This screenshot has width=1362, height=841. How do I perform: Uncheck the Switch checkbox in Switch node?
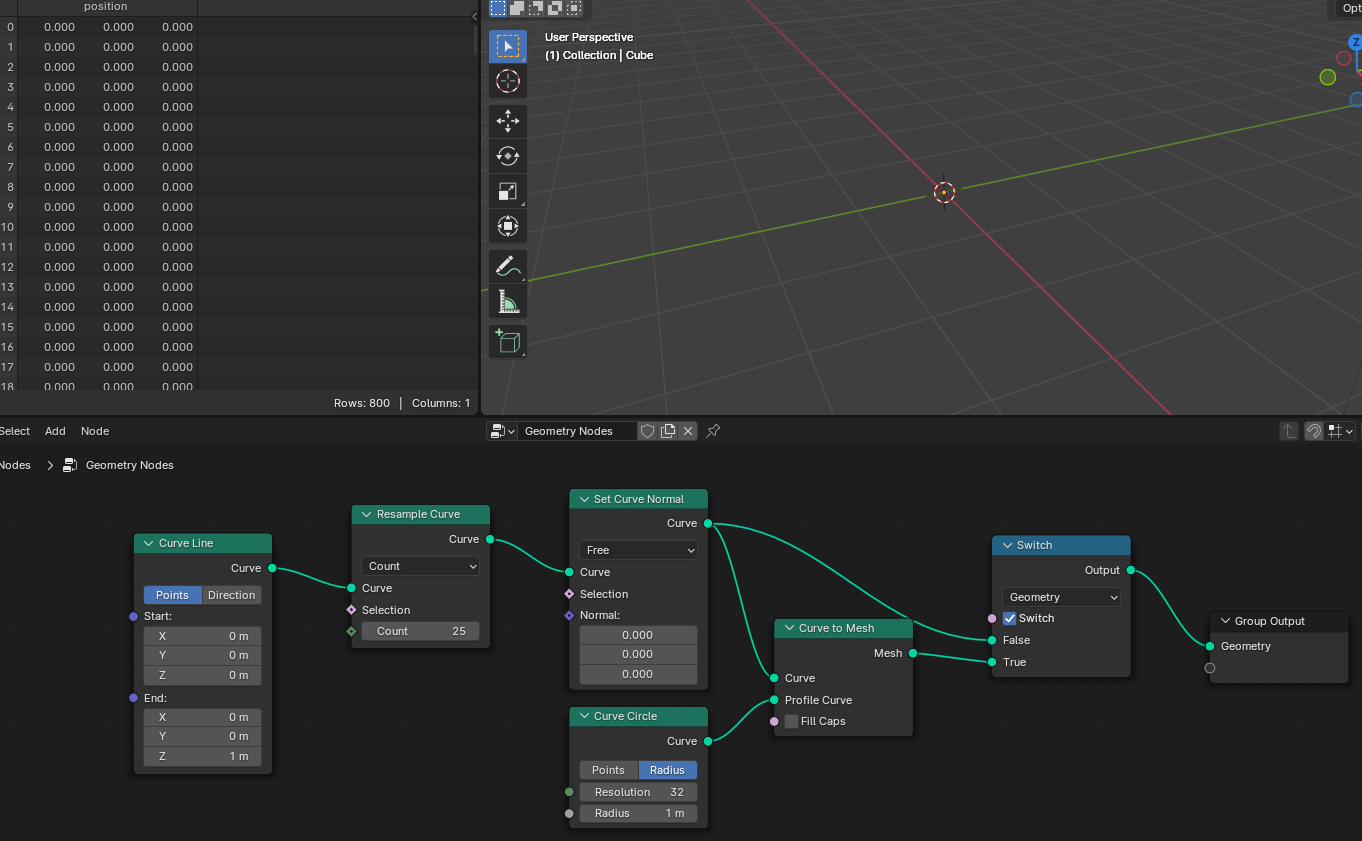[1010, 618]
